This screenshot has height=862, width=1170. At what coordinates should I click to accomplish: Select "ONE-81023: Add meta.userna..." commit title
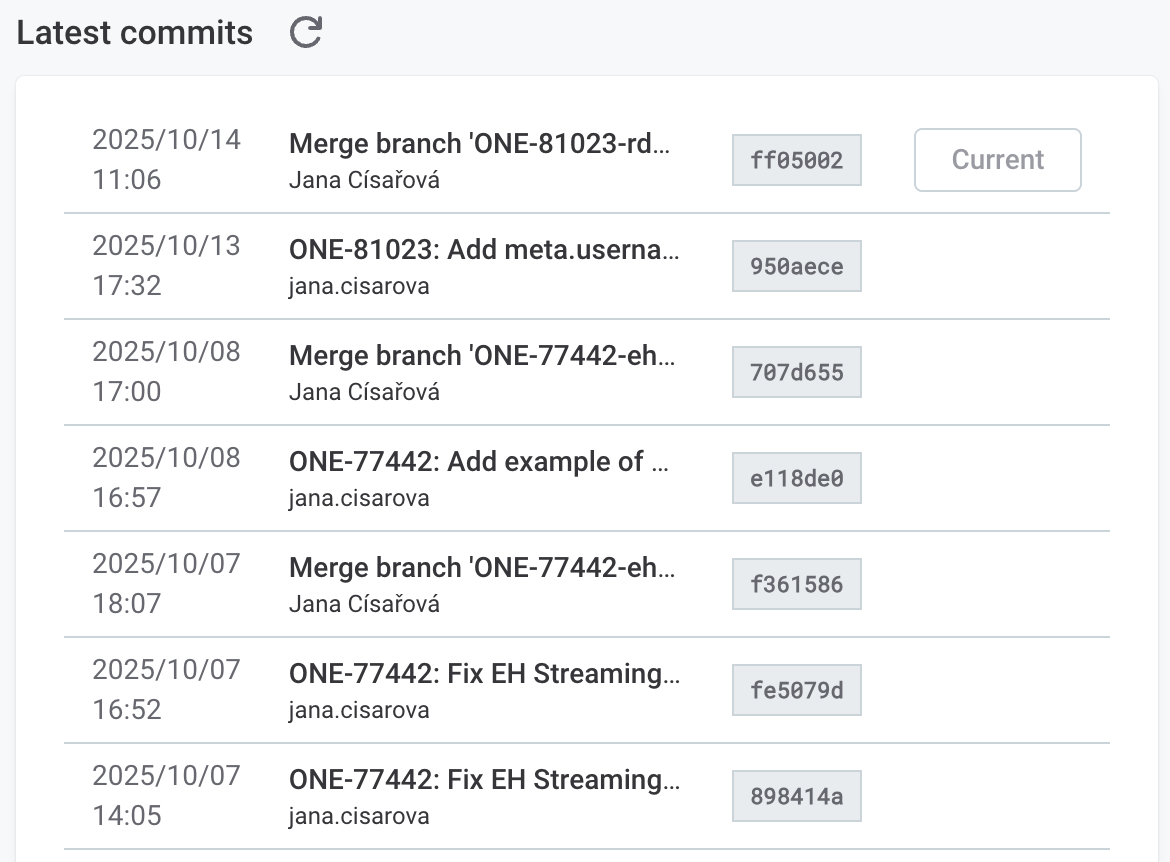484,249
